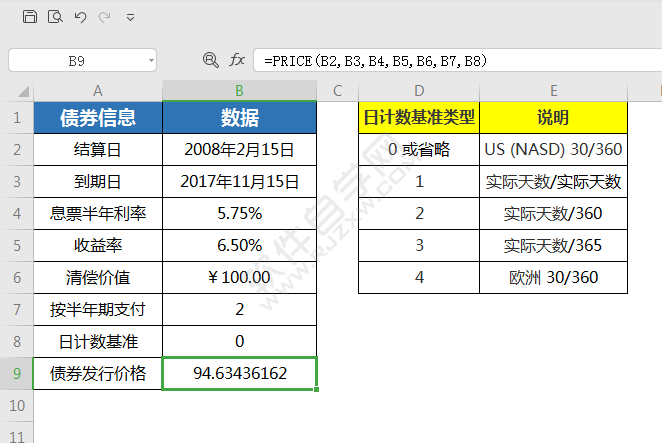Image resolution: width=662 pixels, height=443 pixels.
Task: Click cell ¥100.00
Action: 239,277
